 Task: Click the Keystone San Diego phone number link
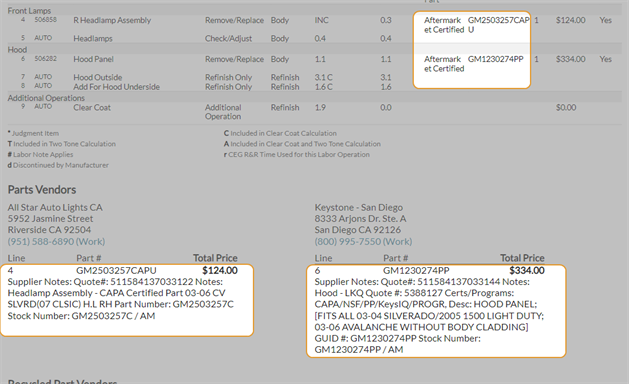(363, 242)
